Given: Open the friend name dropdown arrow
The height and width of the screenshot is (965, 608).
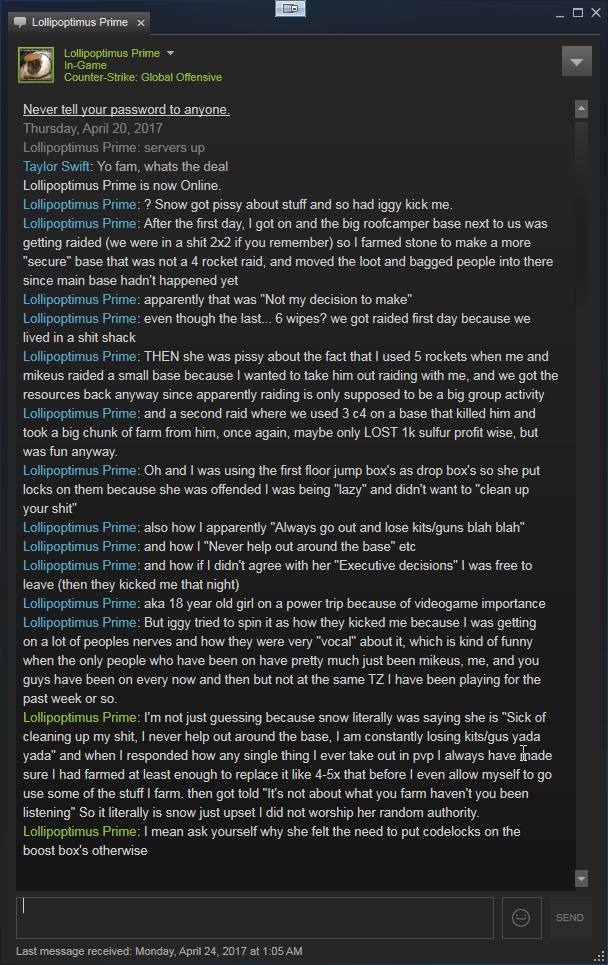Looking at the screenshot, I should point(170,53).
